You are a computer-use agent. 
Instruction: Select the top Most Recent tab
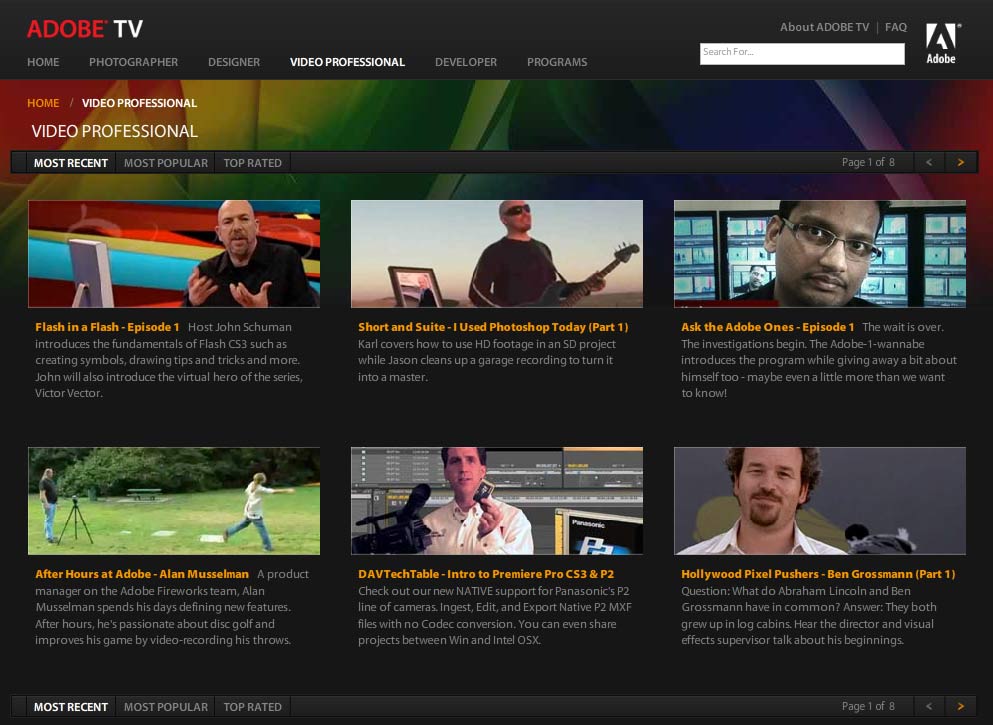(x=71, y=163)
